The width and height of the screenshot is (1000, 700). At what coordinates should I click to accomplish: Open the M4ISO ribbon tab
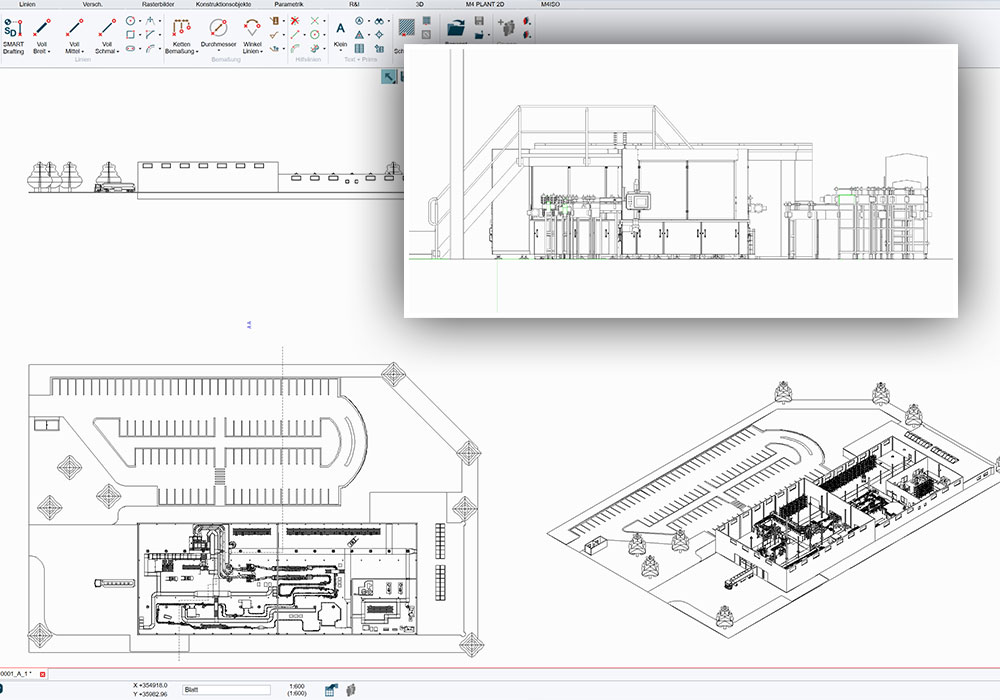coord(550,4)
